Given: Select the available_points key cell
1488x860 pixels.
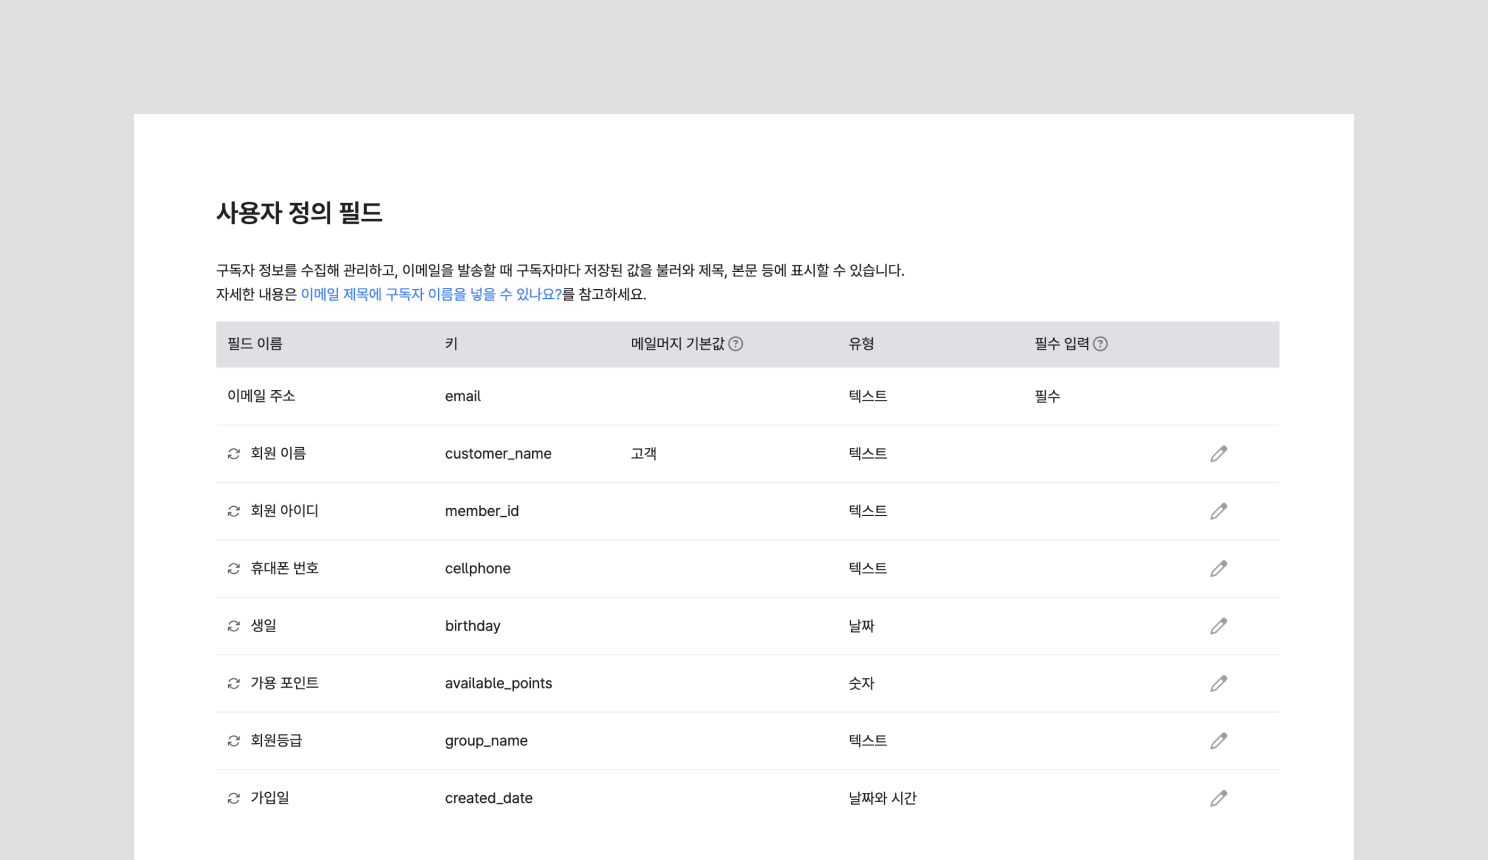Looking at the screenshot, I should pos(499,684).
